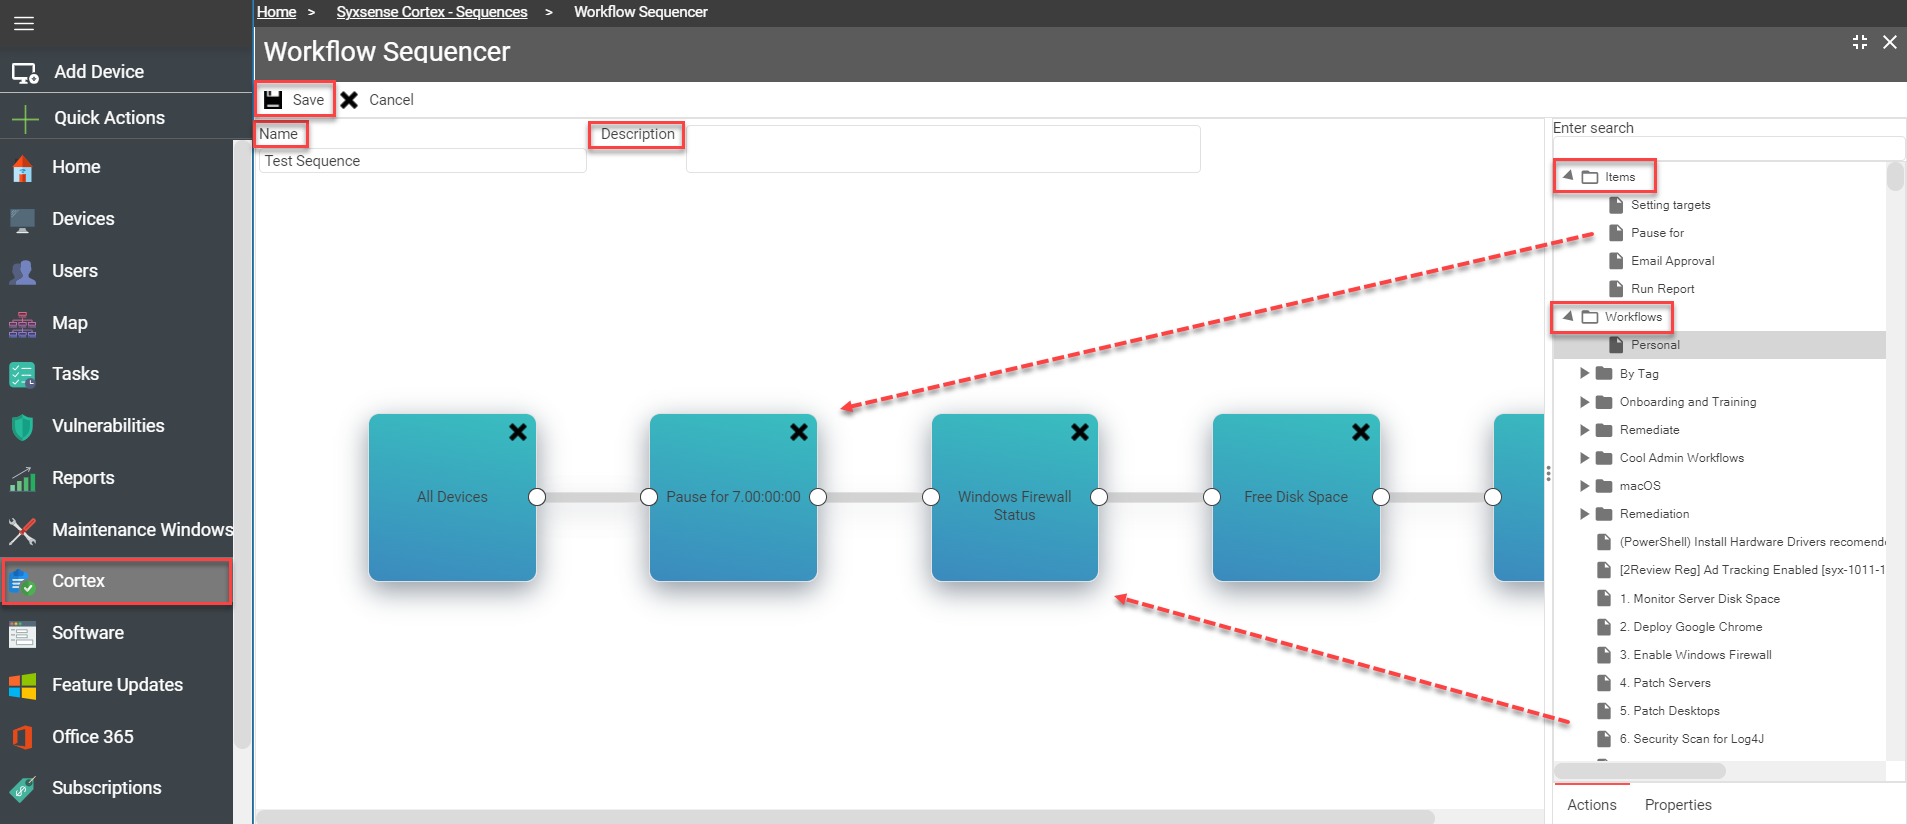Remove the Pause for 7.00:00:00 block
This screenshot has width=1907, height=824.
click(x=799, y=432)
